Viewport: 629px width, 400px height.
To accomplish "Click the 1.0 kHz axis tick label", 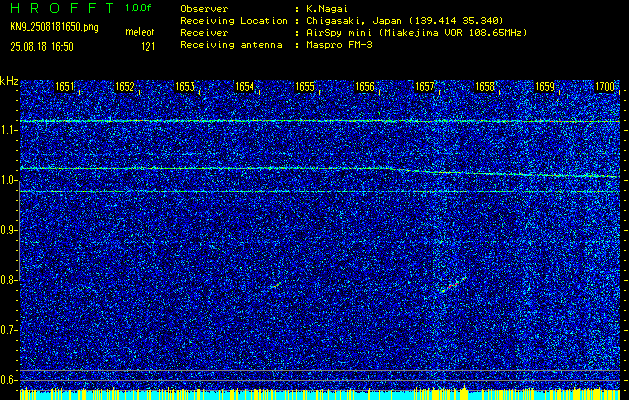I will pyautogui.click(x=7, y=181).
